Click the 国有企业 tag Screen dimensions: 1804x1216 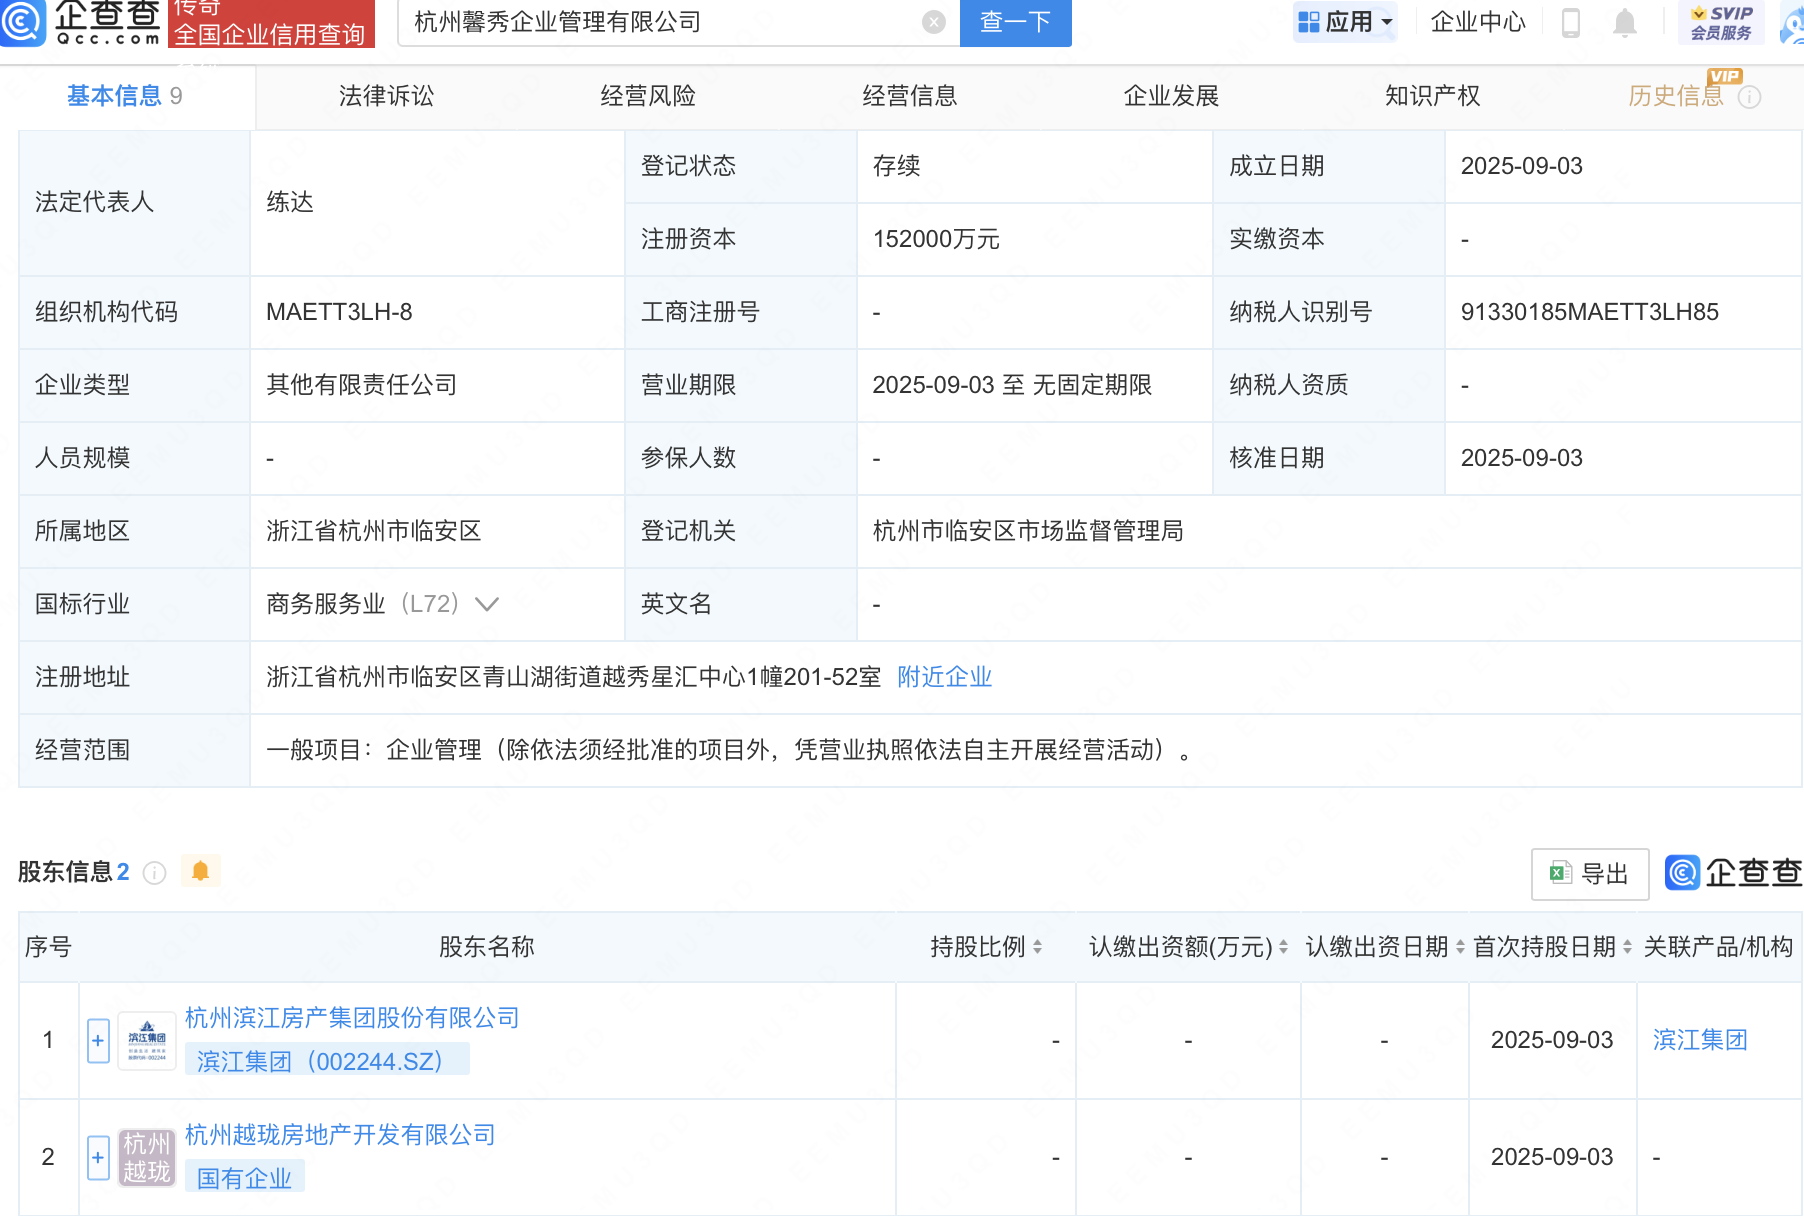pyautogui.click(x=245, y=1177)
